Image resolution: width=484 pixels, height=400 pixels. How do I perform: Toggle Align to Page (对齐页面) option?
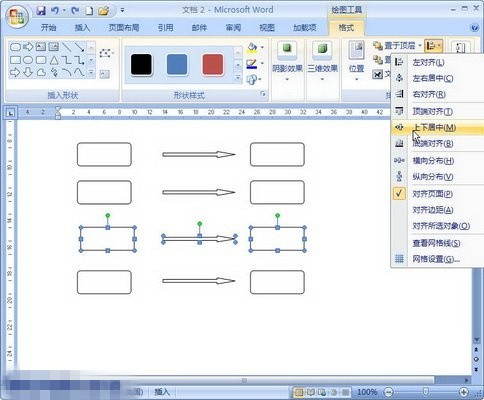[432, 194]
